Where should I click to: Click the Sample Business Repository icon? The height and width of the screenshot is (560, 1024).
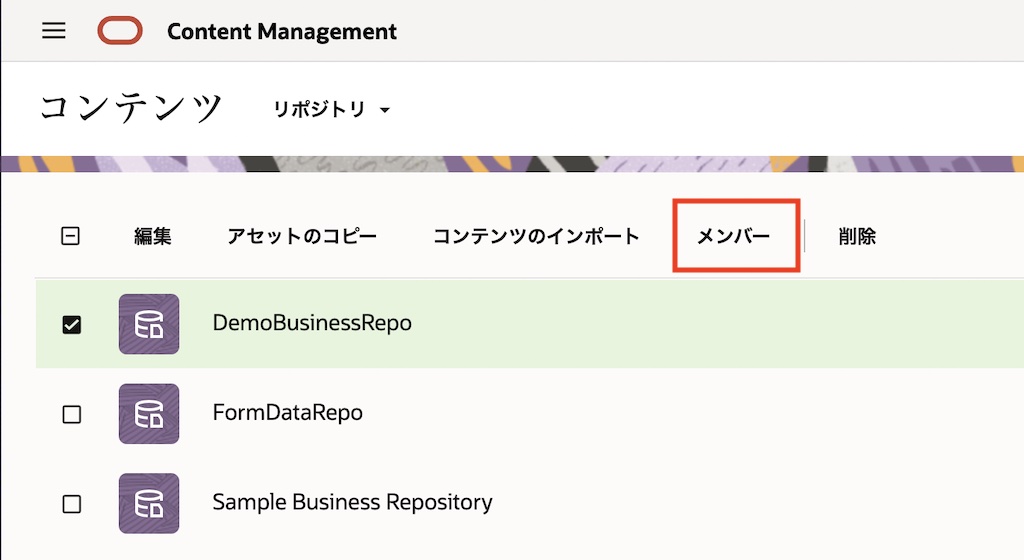149,503
